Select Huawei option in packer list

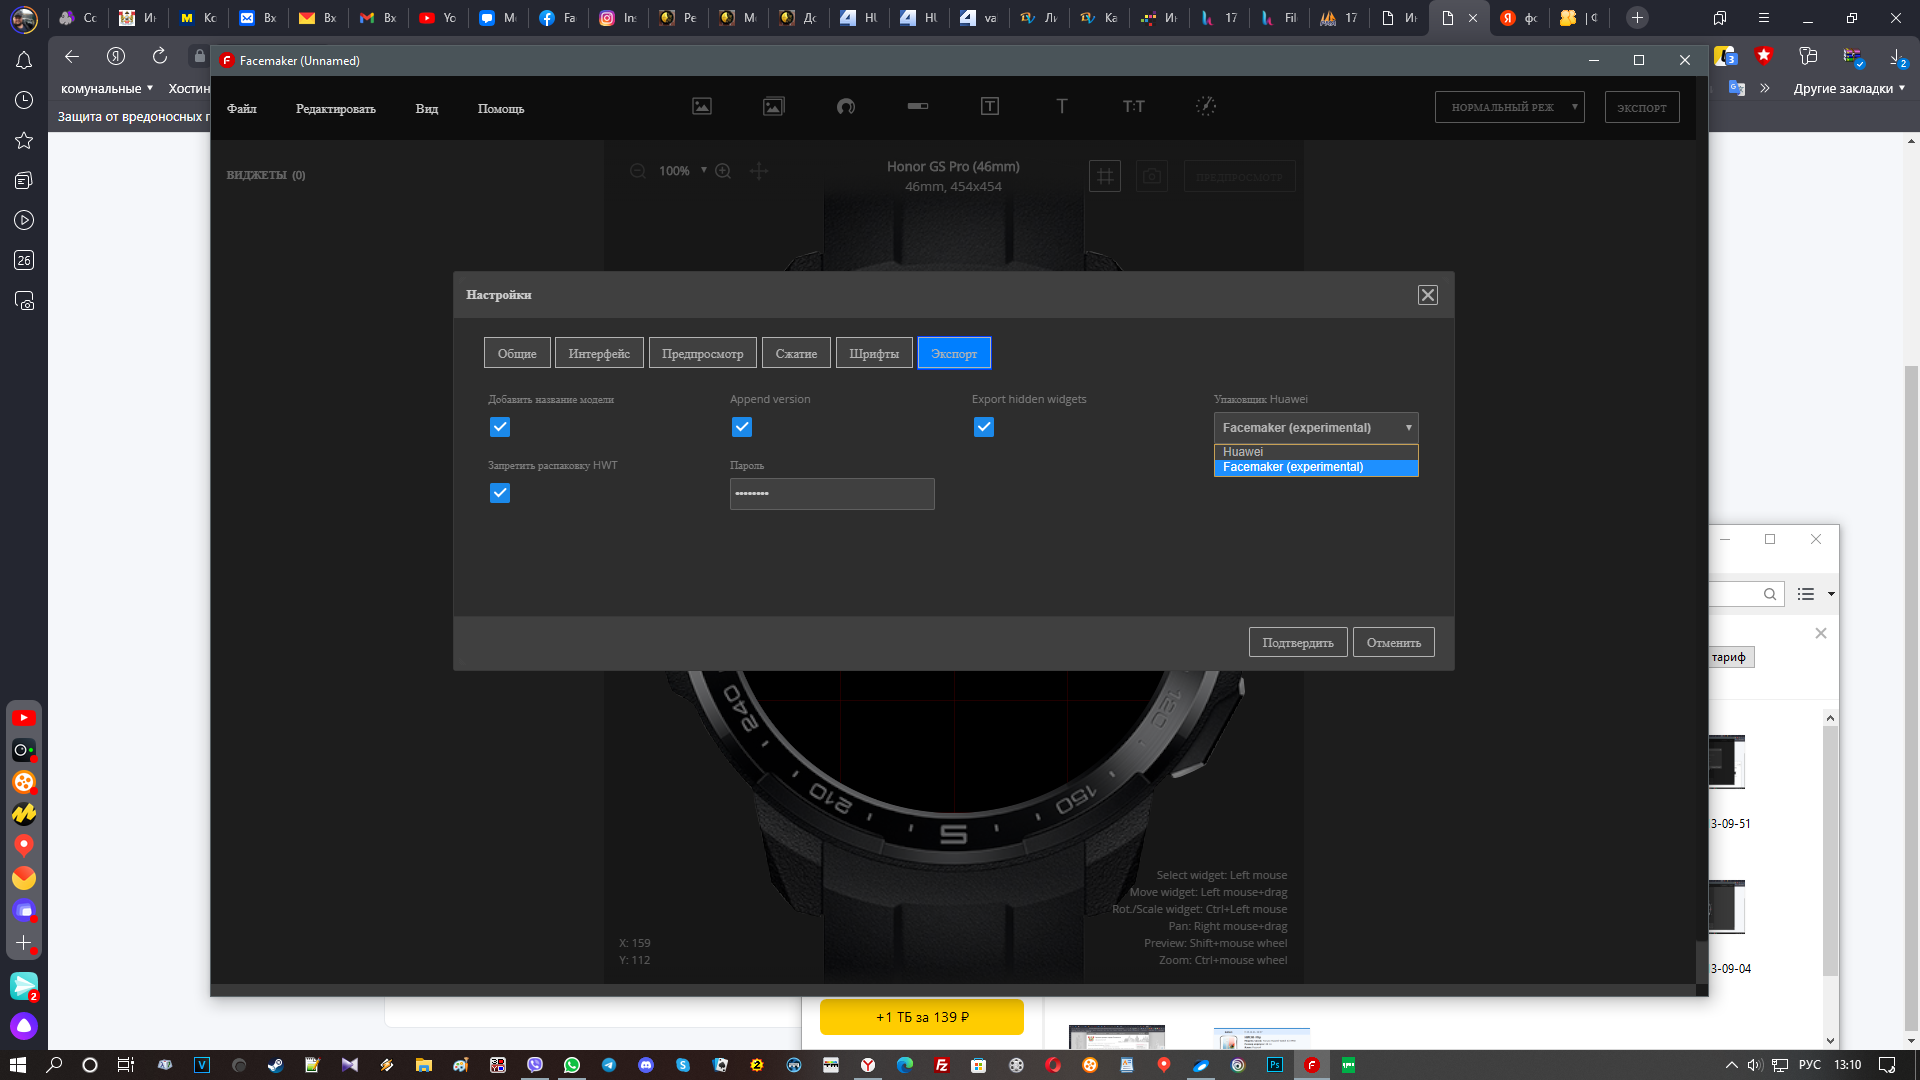point(1316,452)
